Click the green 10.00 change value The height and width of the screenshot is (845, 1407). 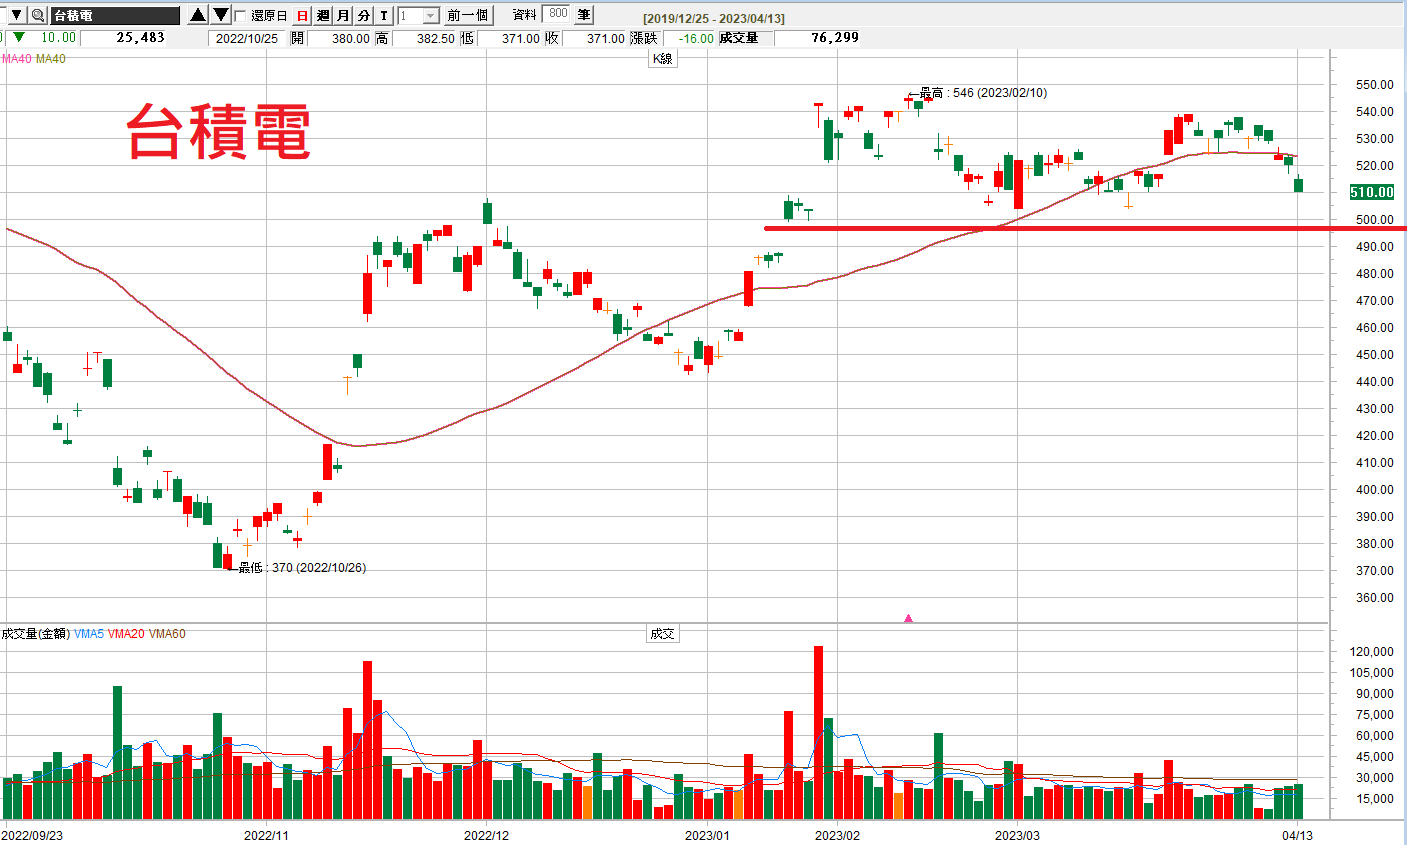pyautogui.click(x=58, y=38)
